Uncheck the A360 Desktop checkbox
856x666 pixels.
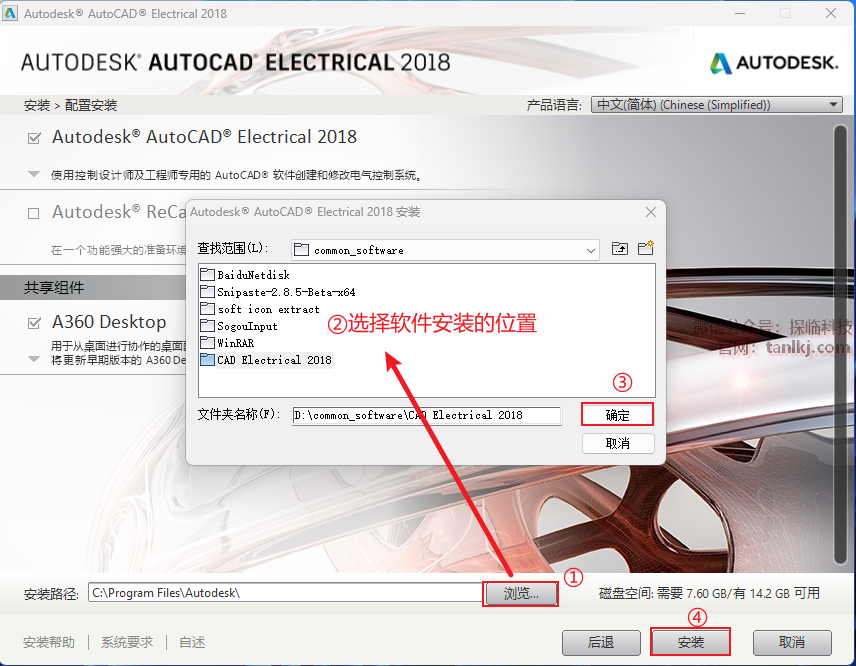click(34, 323)
